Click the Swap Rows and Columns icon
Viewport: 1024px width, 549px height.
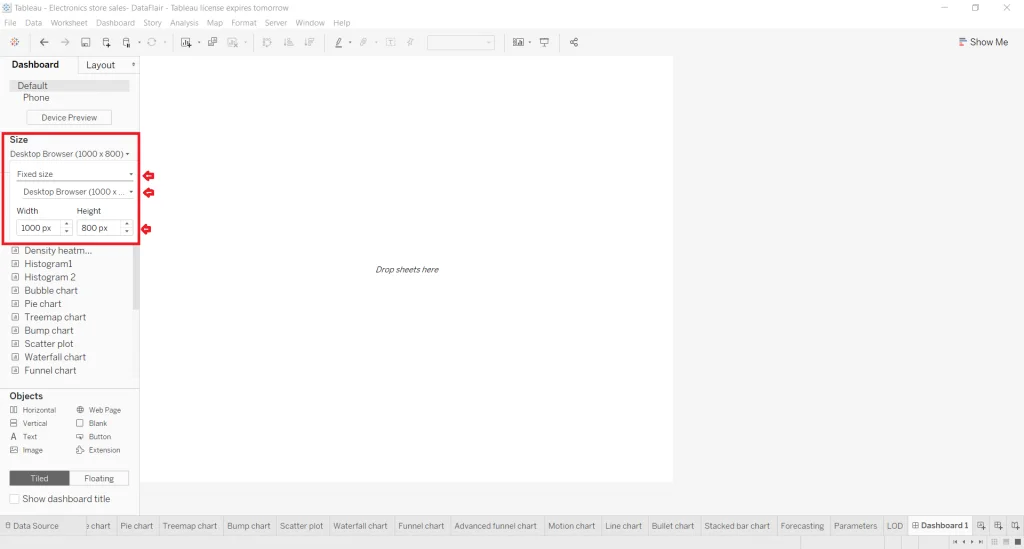[x=266, y=42]
